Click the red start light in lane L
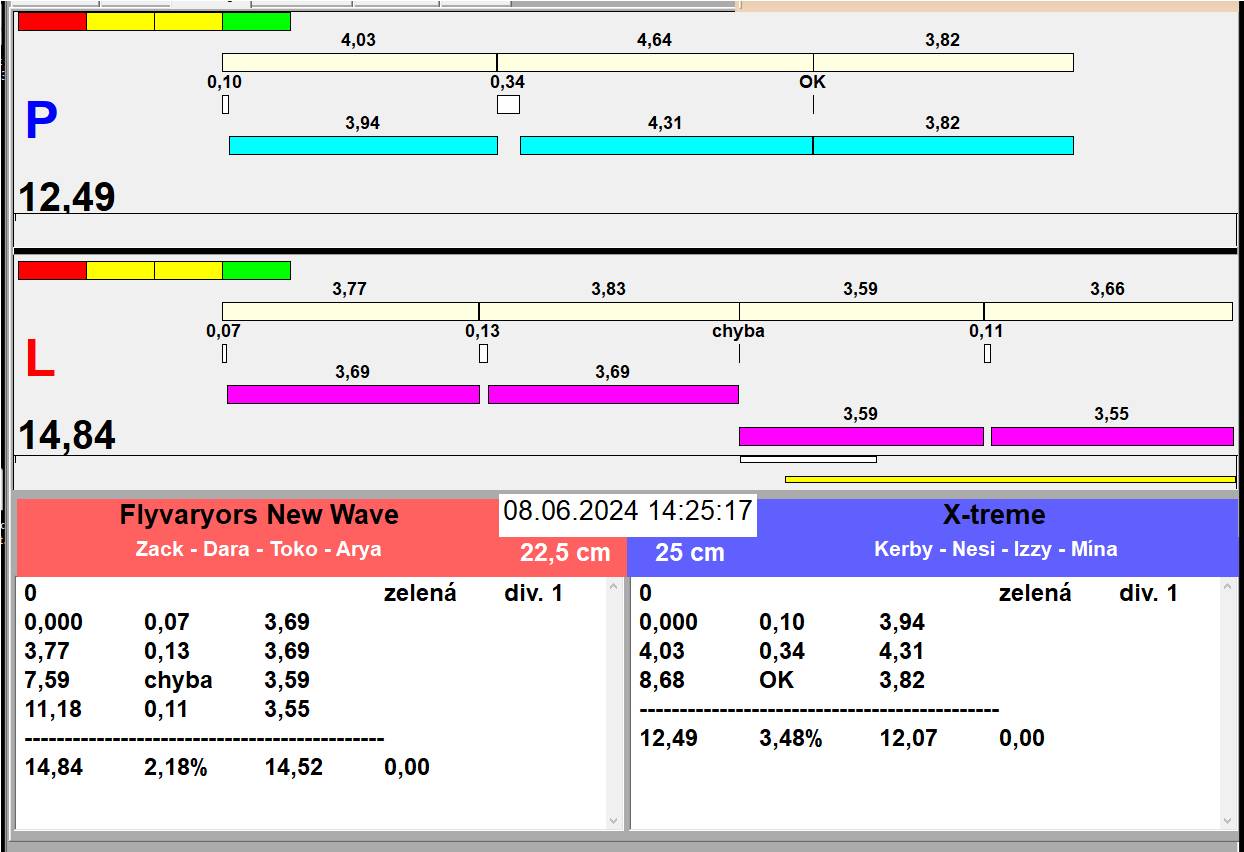The height and width of the screenshot is (852, 1244). (52, 270)
